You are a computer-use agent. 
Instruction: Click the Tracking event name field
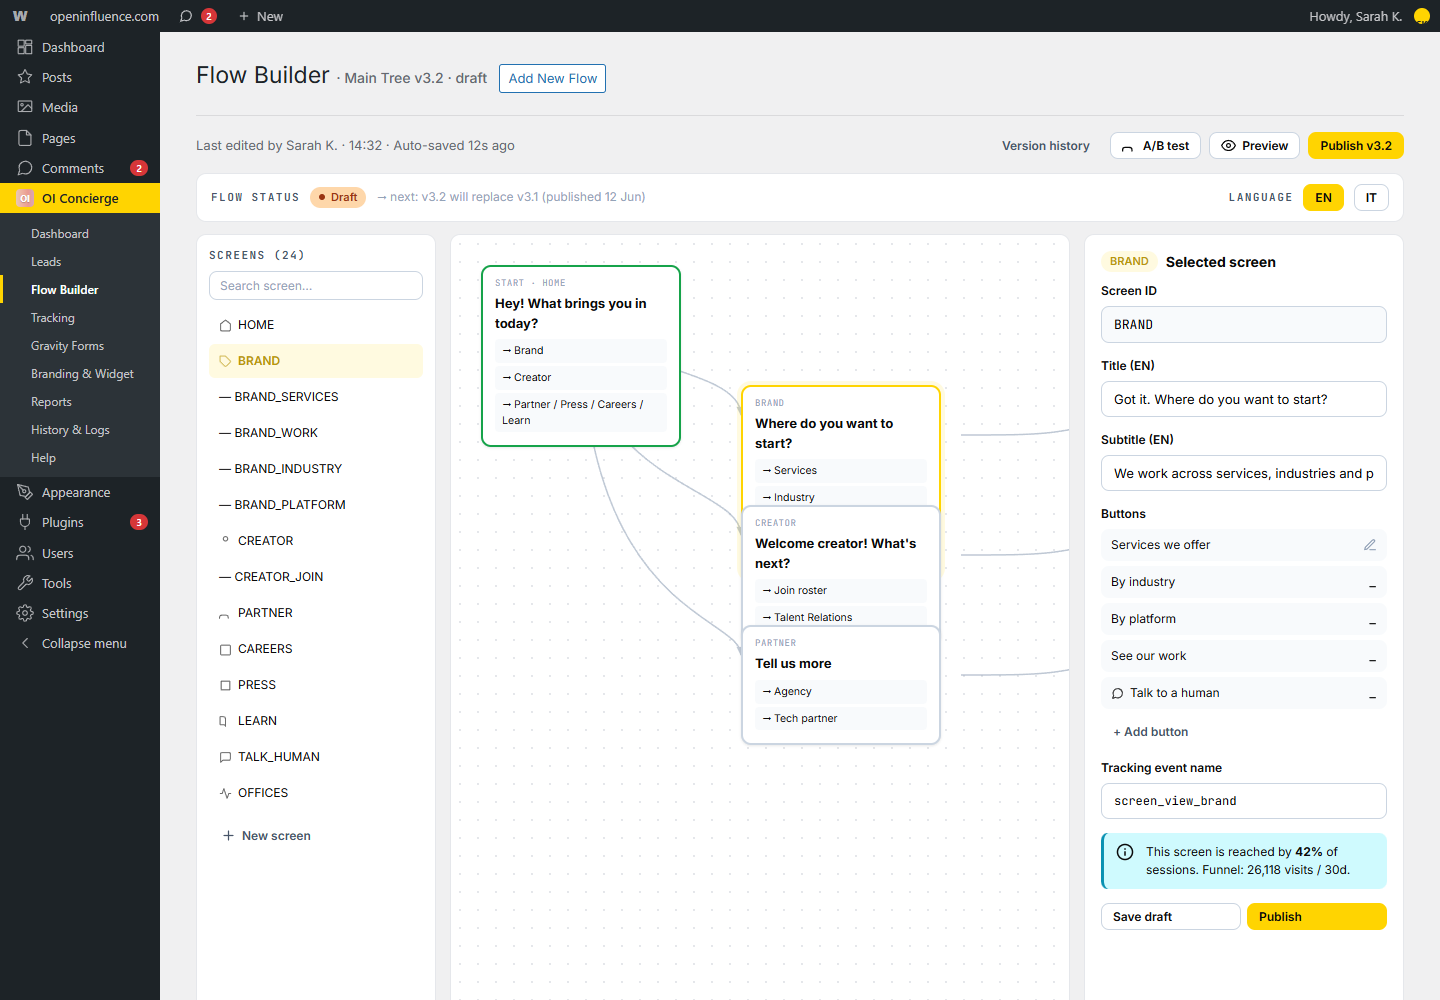tap(1244, 801)
